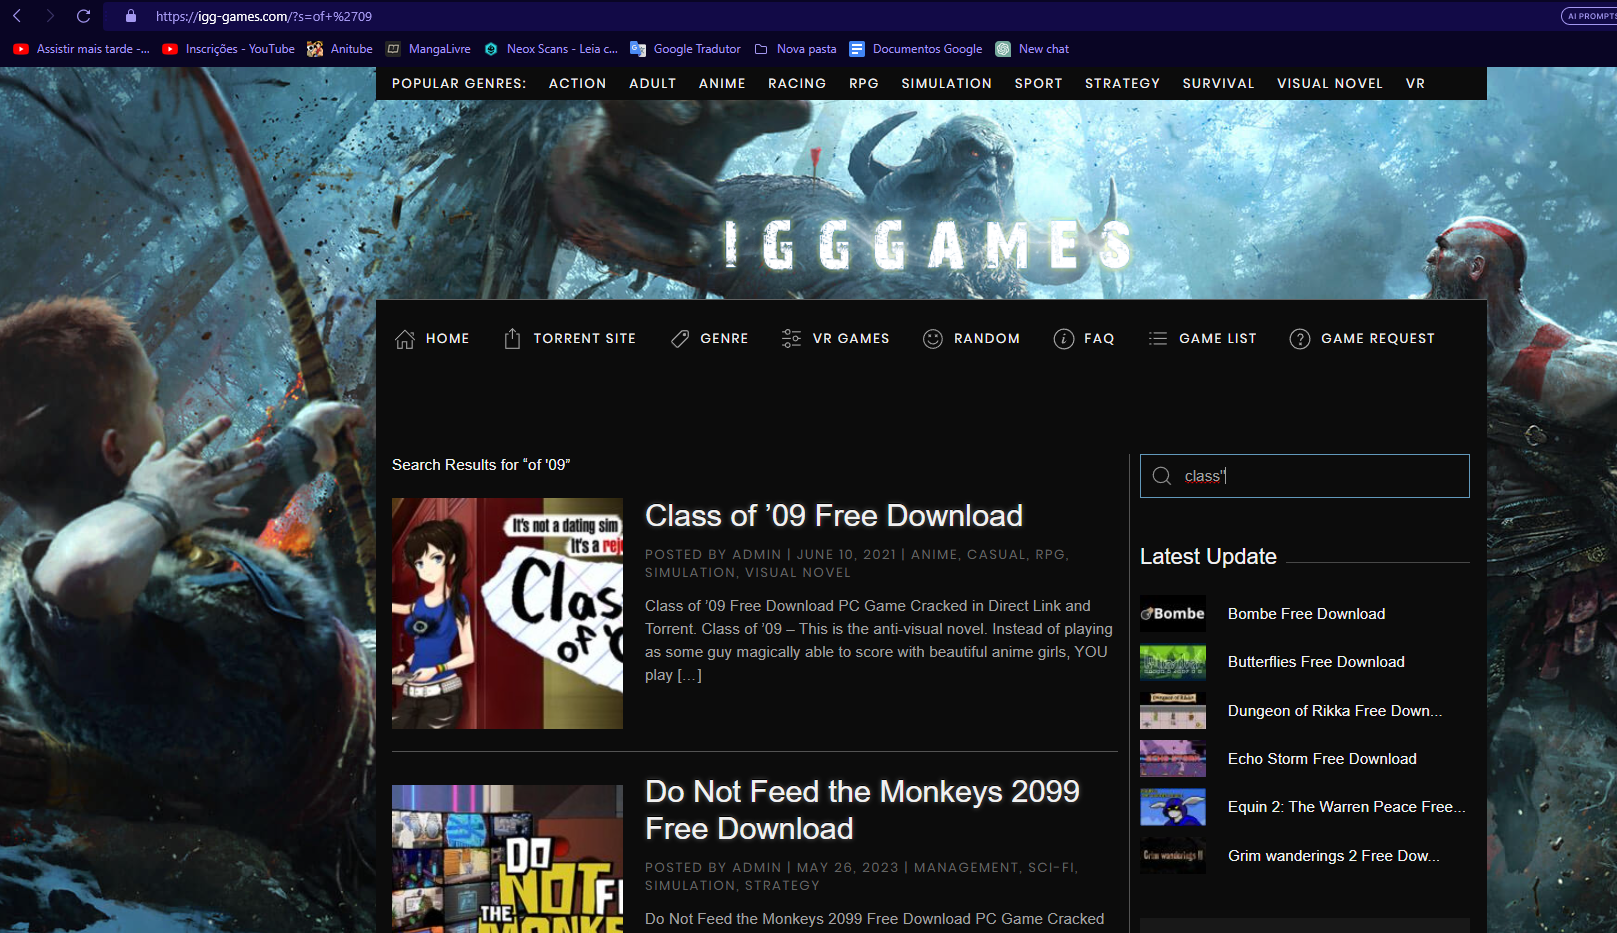This screenshot has height=933, width=1617.
Task: Click the Game Request question mark icon
Action: (1300, 338)
